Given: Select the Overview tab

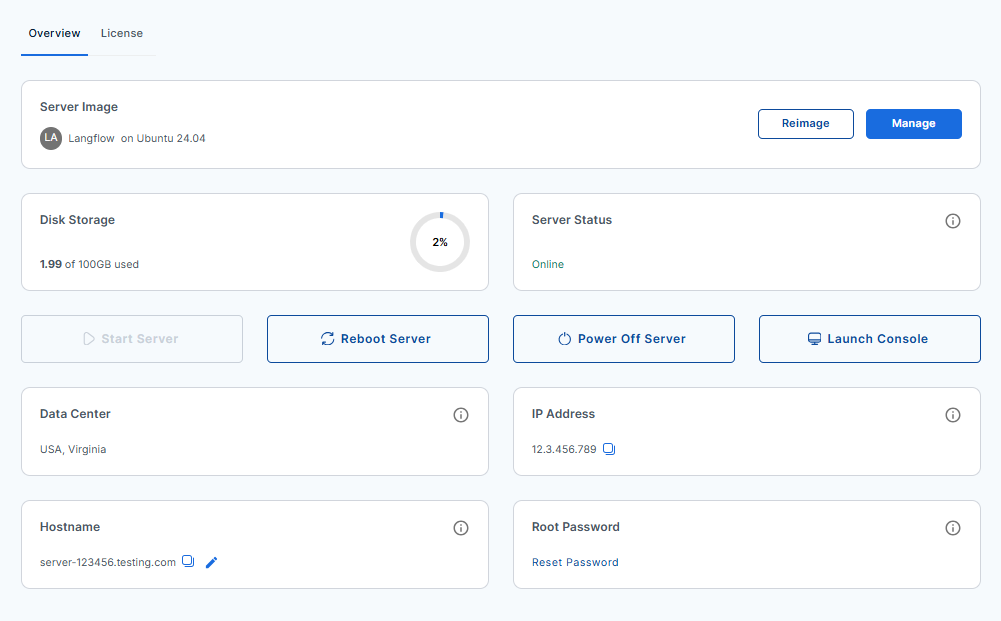Looking at the screenshot, I should pos(54,33).
